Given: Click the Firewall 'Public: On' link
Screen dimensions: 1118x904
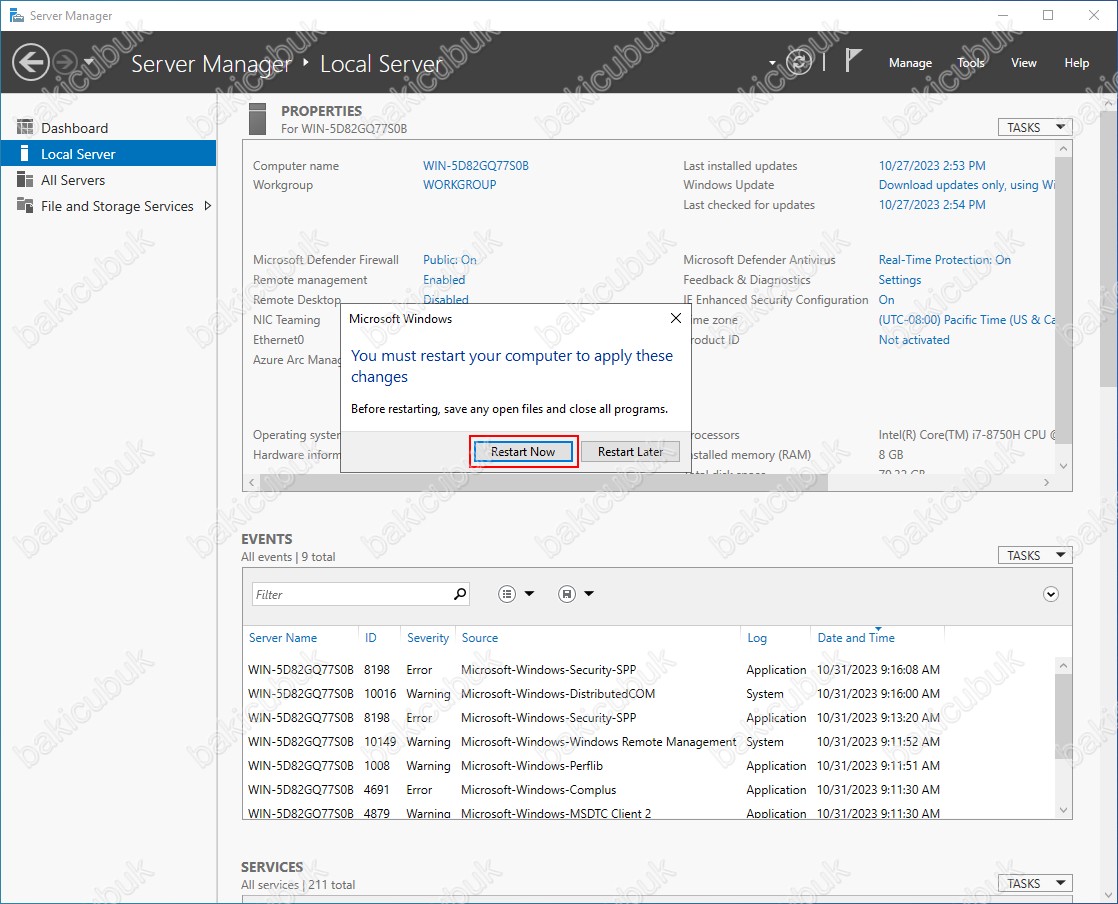Looking at the screenshot, I should (449, 260).
